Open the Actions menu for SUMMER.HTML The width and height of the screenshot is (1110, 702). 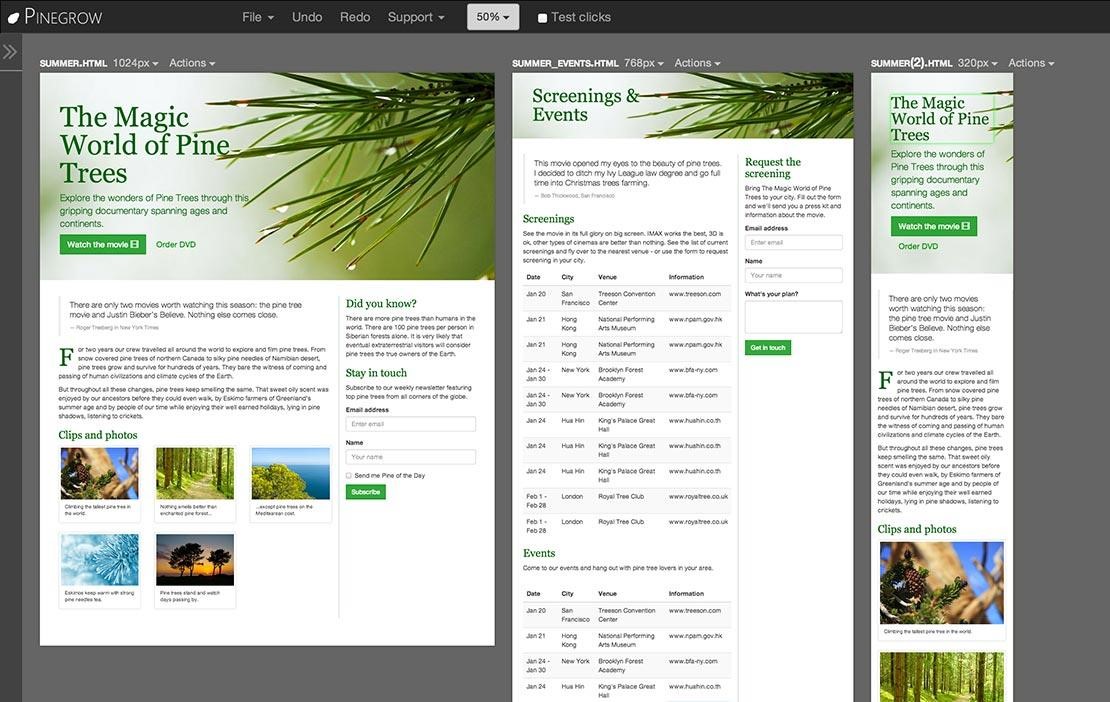pos(192,62)
